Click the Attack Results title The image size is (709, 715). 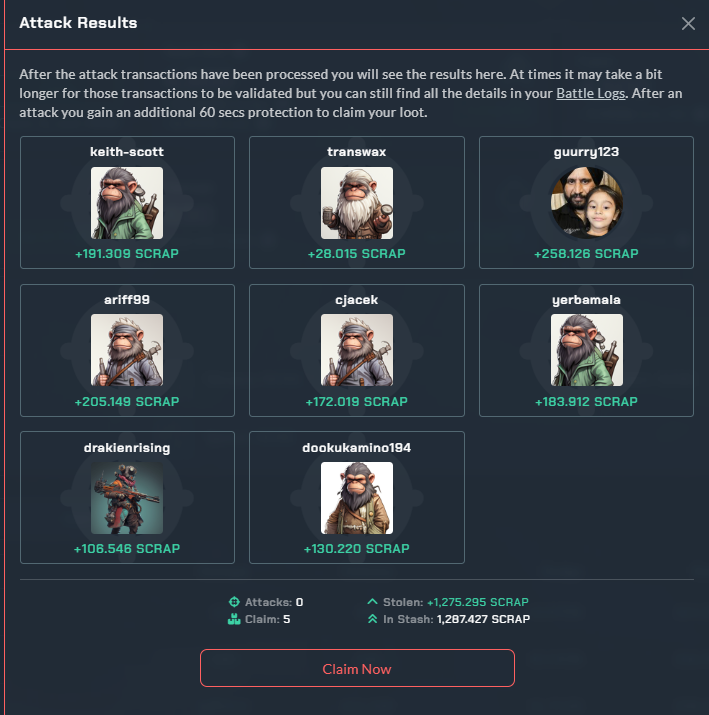point(78,23)
